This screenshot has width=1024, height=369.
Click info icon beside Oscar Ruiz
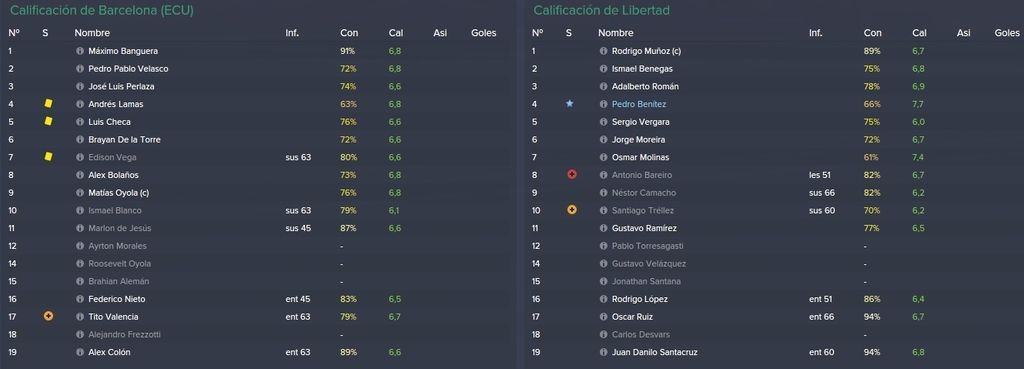point(603,317)
